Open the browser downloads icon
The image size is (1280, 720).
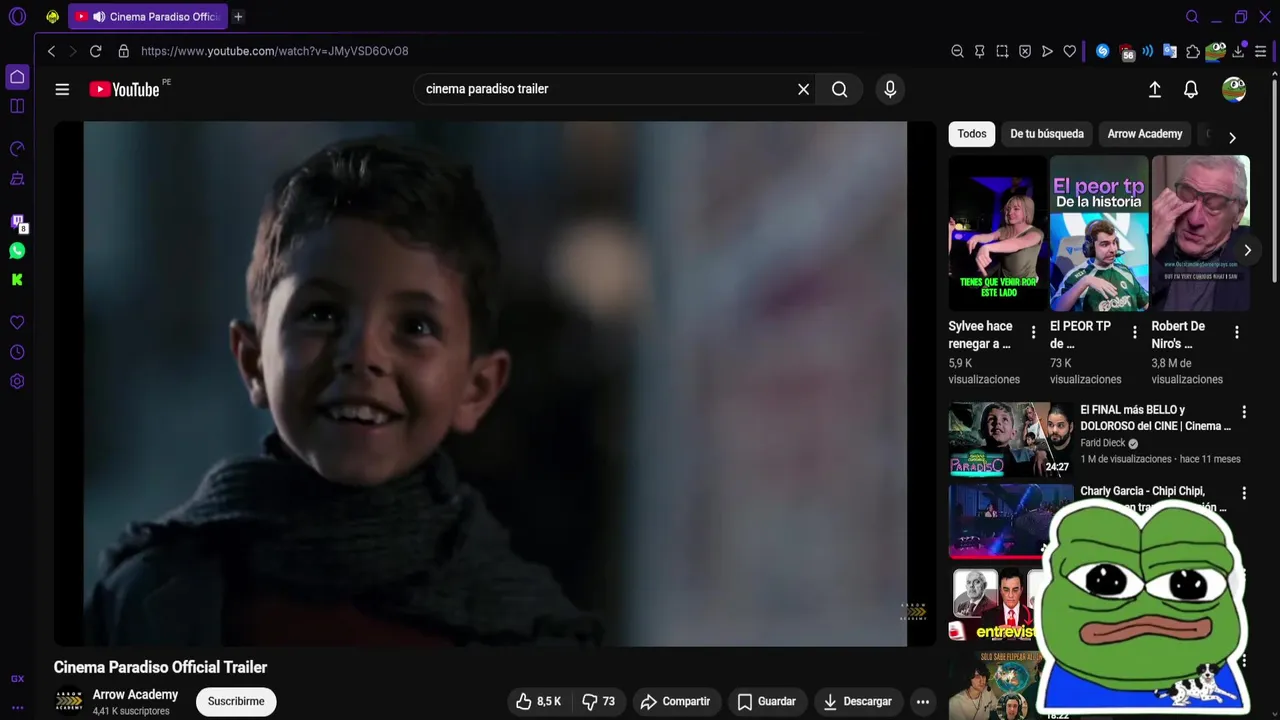[x=1239, y=51]
